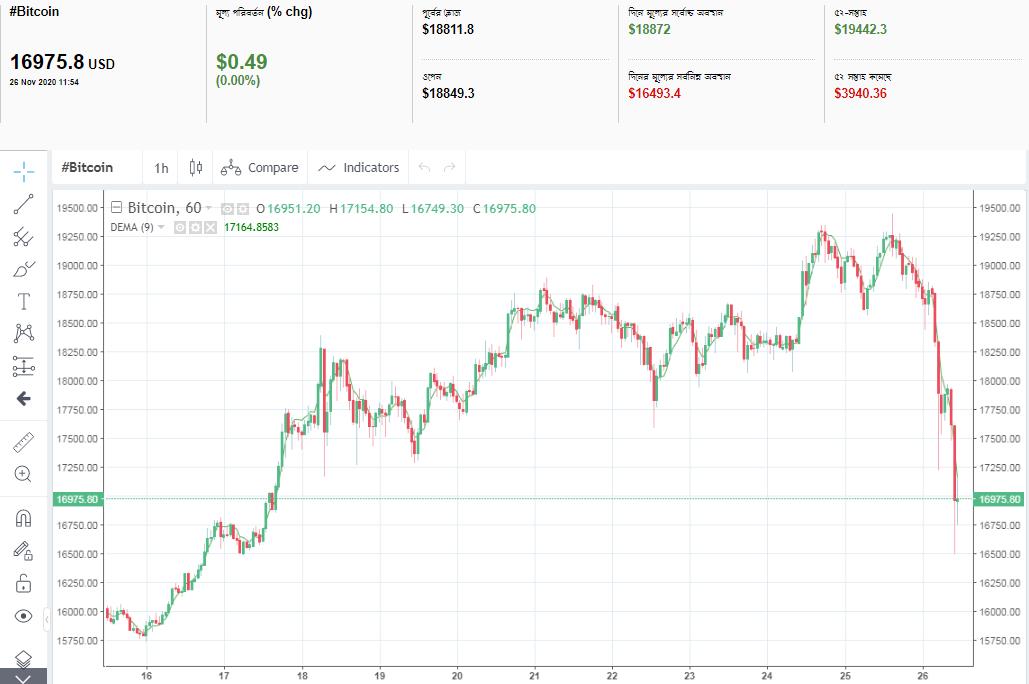Click the Close value C 16975.80
Viewport: 1029px width, 684px height.
pyautogui.click(x=504, y=209)
